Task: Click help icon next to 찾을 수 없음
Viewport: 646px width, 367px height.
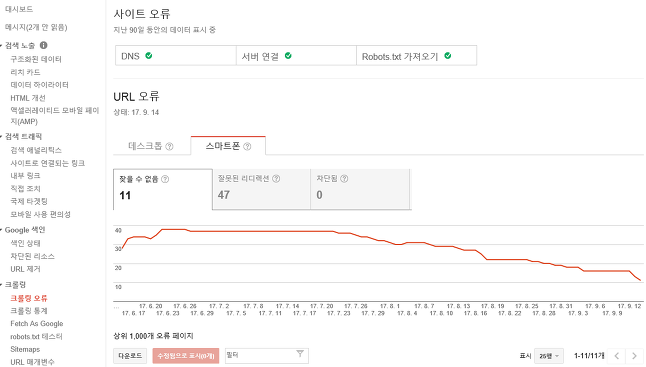Action: [x=165, y=179]
